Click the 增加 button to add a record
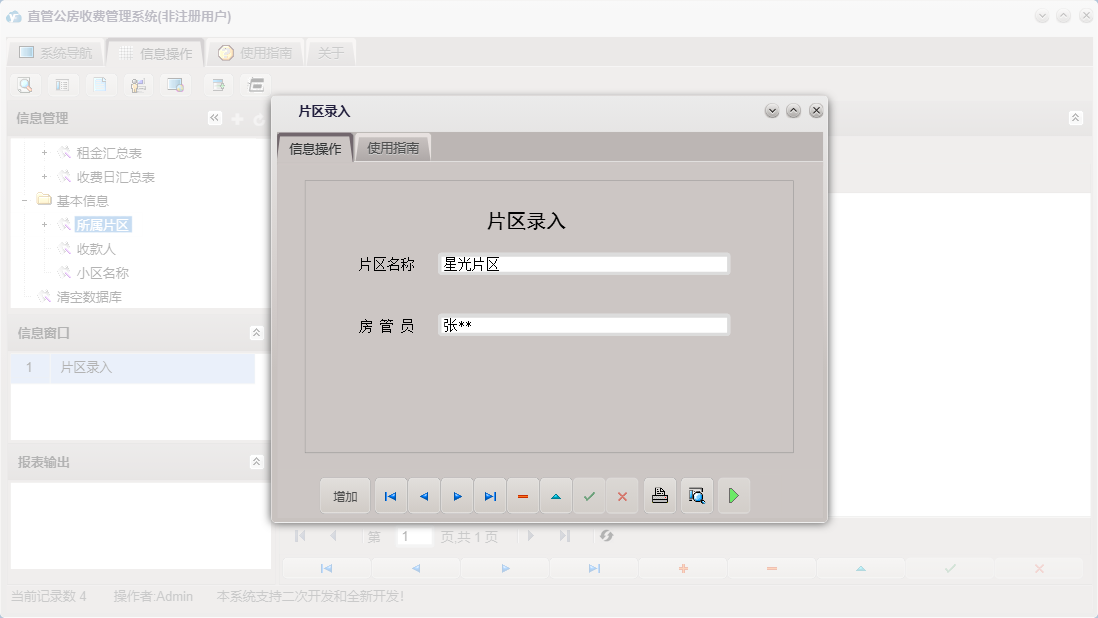 (344, 495)
